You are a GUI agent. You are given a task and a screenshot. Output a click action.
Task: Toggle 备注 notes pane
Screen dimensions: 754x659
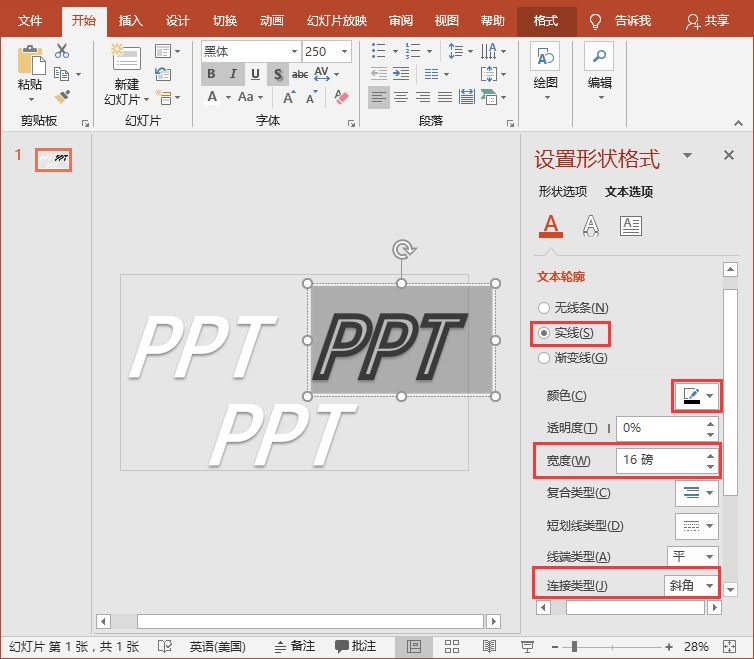coord(294,646)
